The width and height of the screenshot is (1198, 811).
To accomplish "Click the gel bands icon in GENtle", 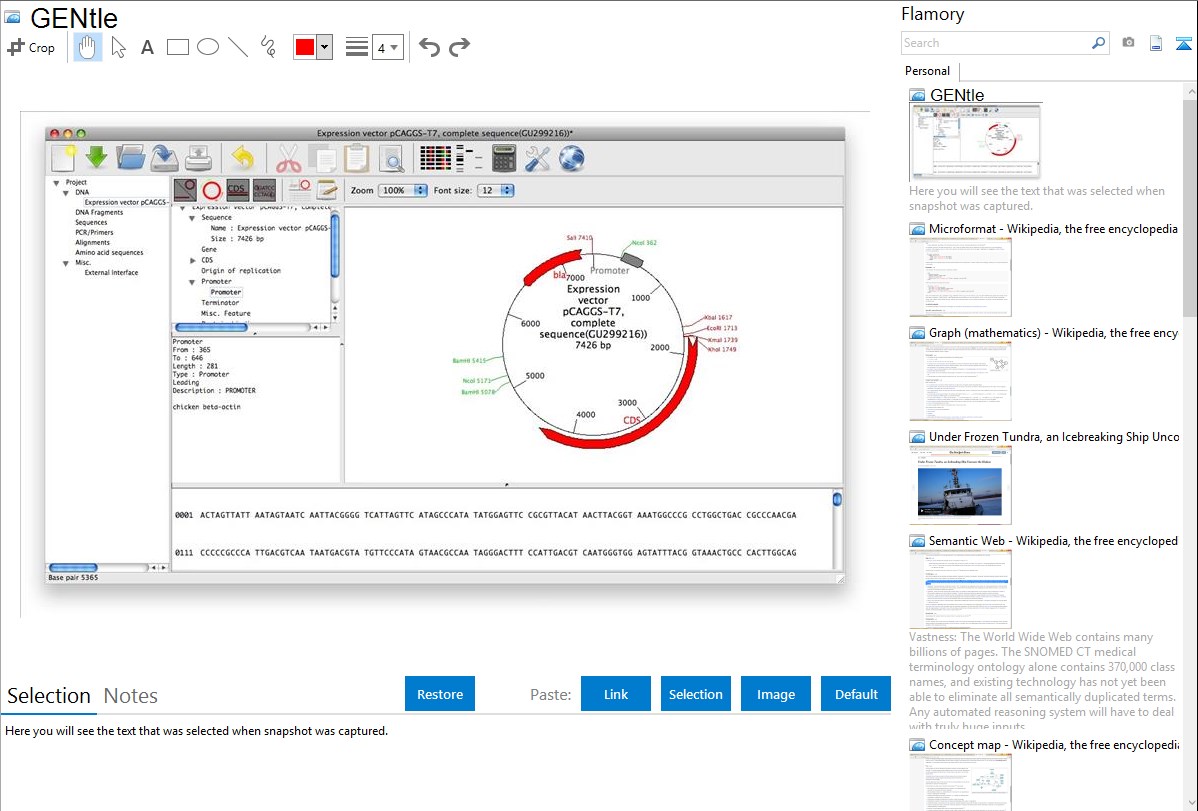I will pyautogui.click(x=468, y=158).
